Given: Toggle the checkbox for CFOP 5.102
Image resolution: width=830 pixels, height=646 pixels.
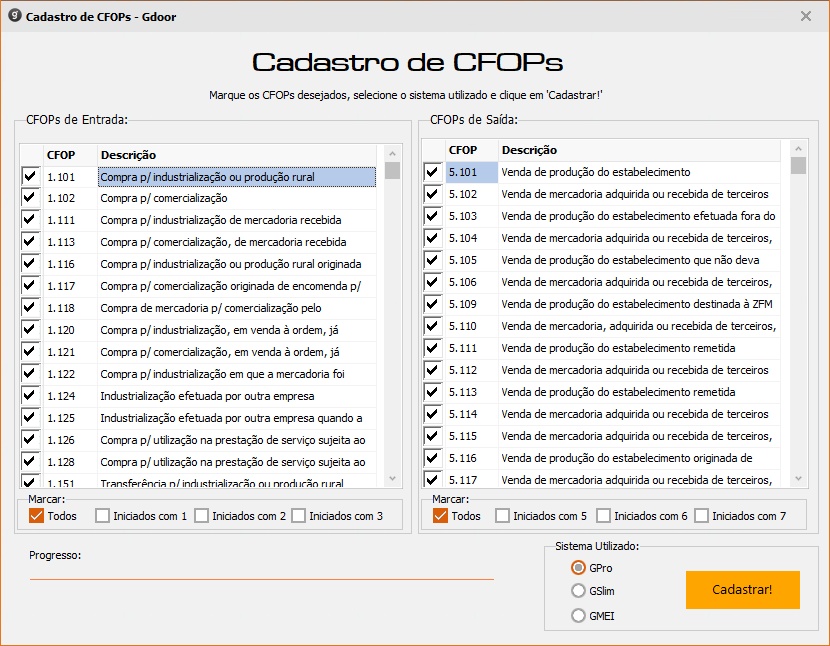Looking at the screenshot, I should pos(432,194).
